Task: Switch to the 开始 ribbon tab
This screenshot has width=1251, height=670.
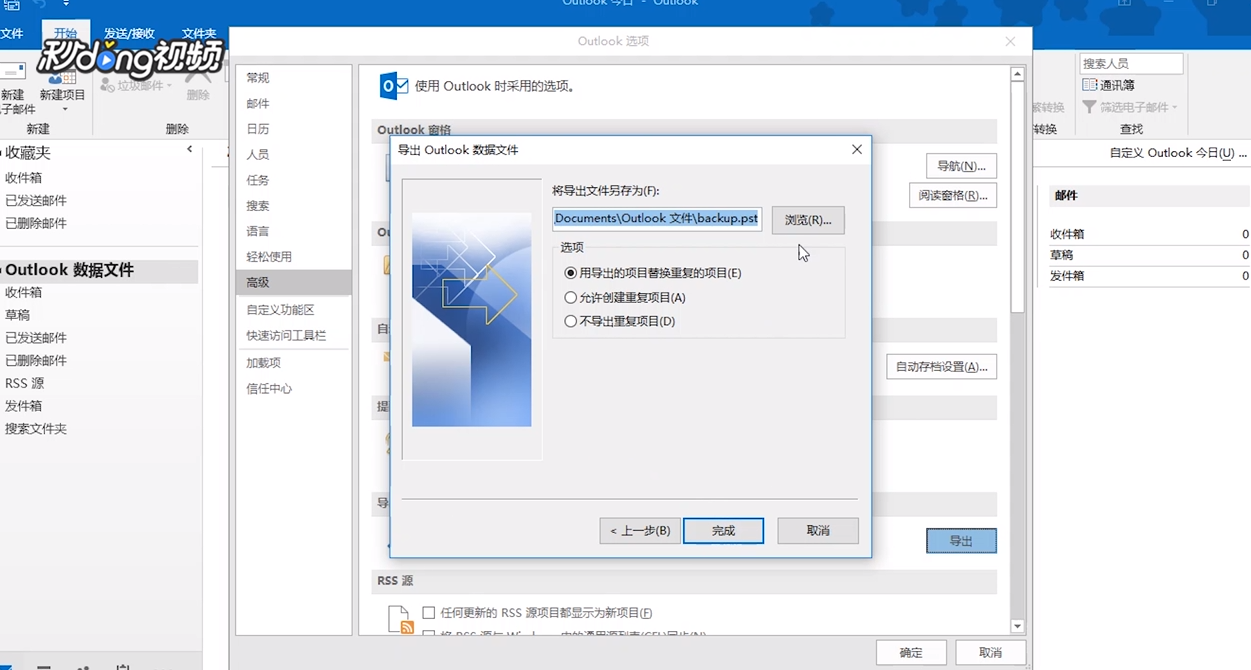Action: tap(66, 34)
